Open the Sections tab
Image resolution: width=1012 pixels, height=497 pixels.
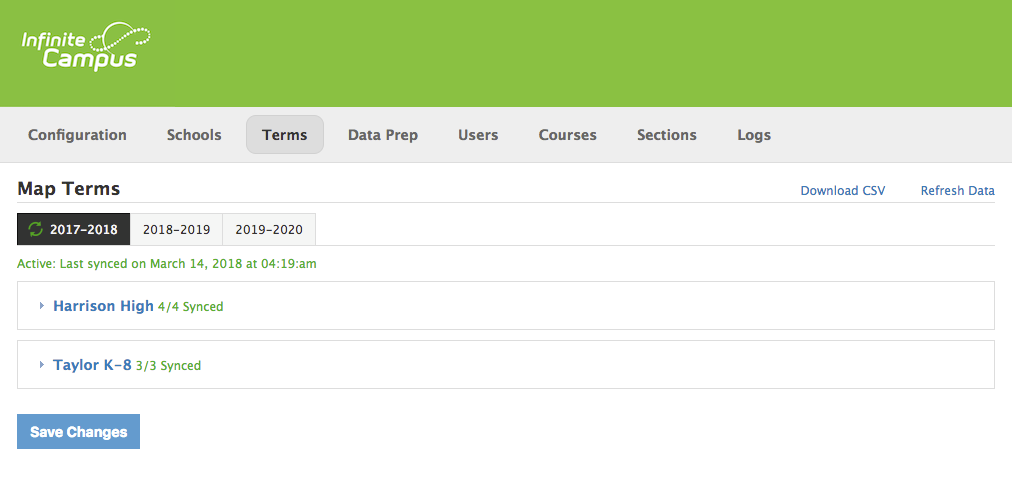[667, 135]
